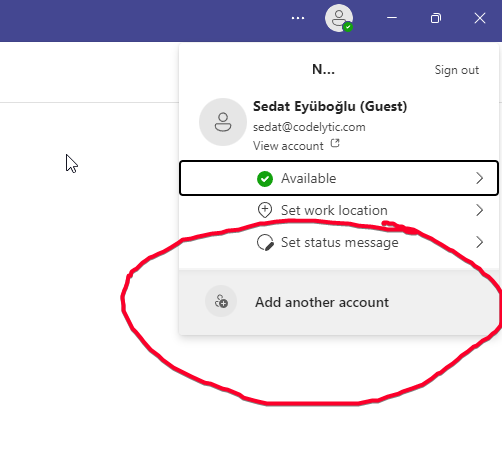
Task: Click the large profile picture placeholder
Action: tap(223, 122)
